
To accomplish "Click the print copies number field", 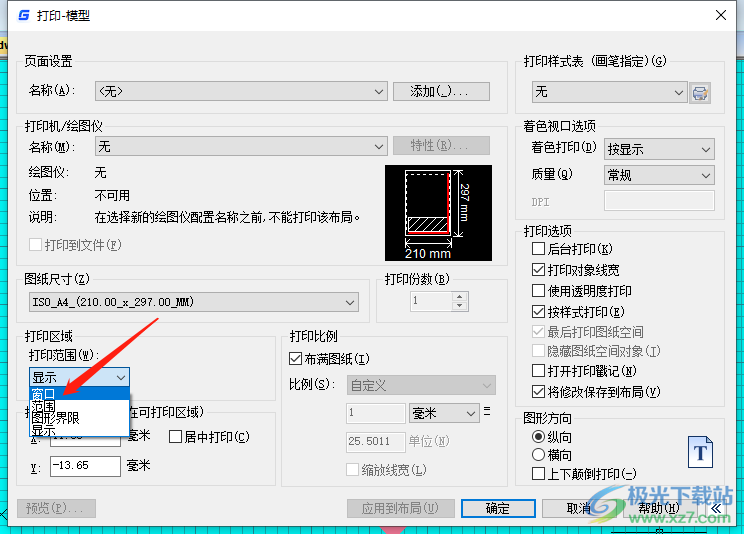I will click(x=431, y=301).
